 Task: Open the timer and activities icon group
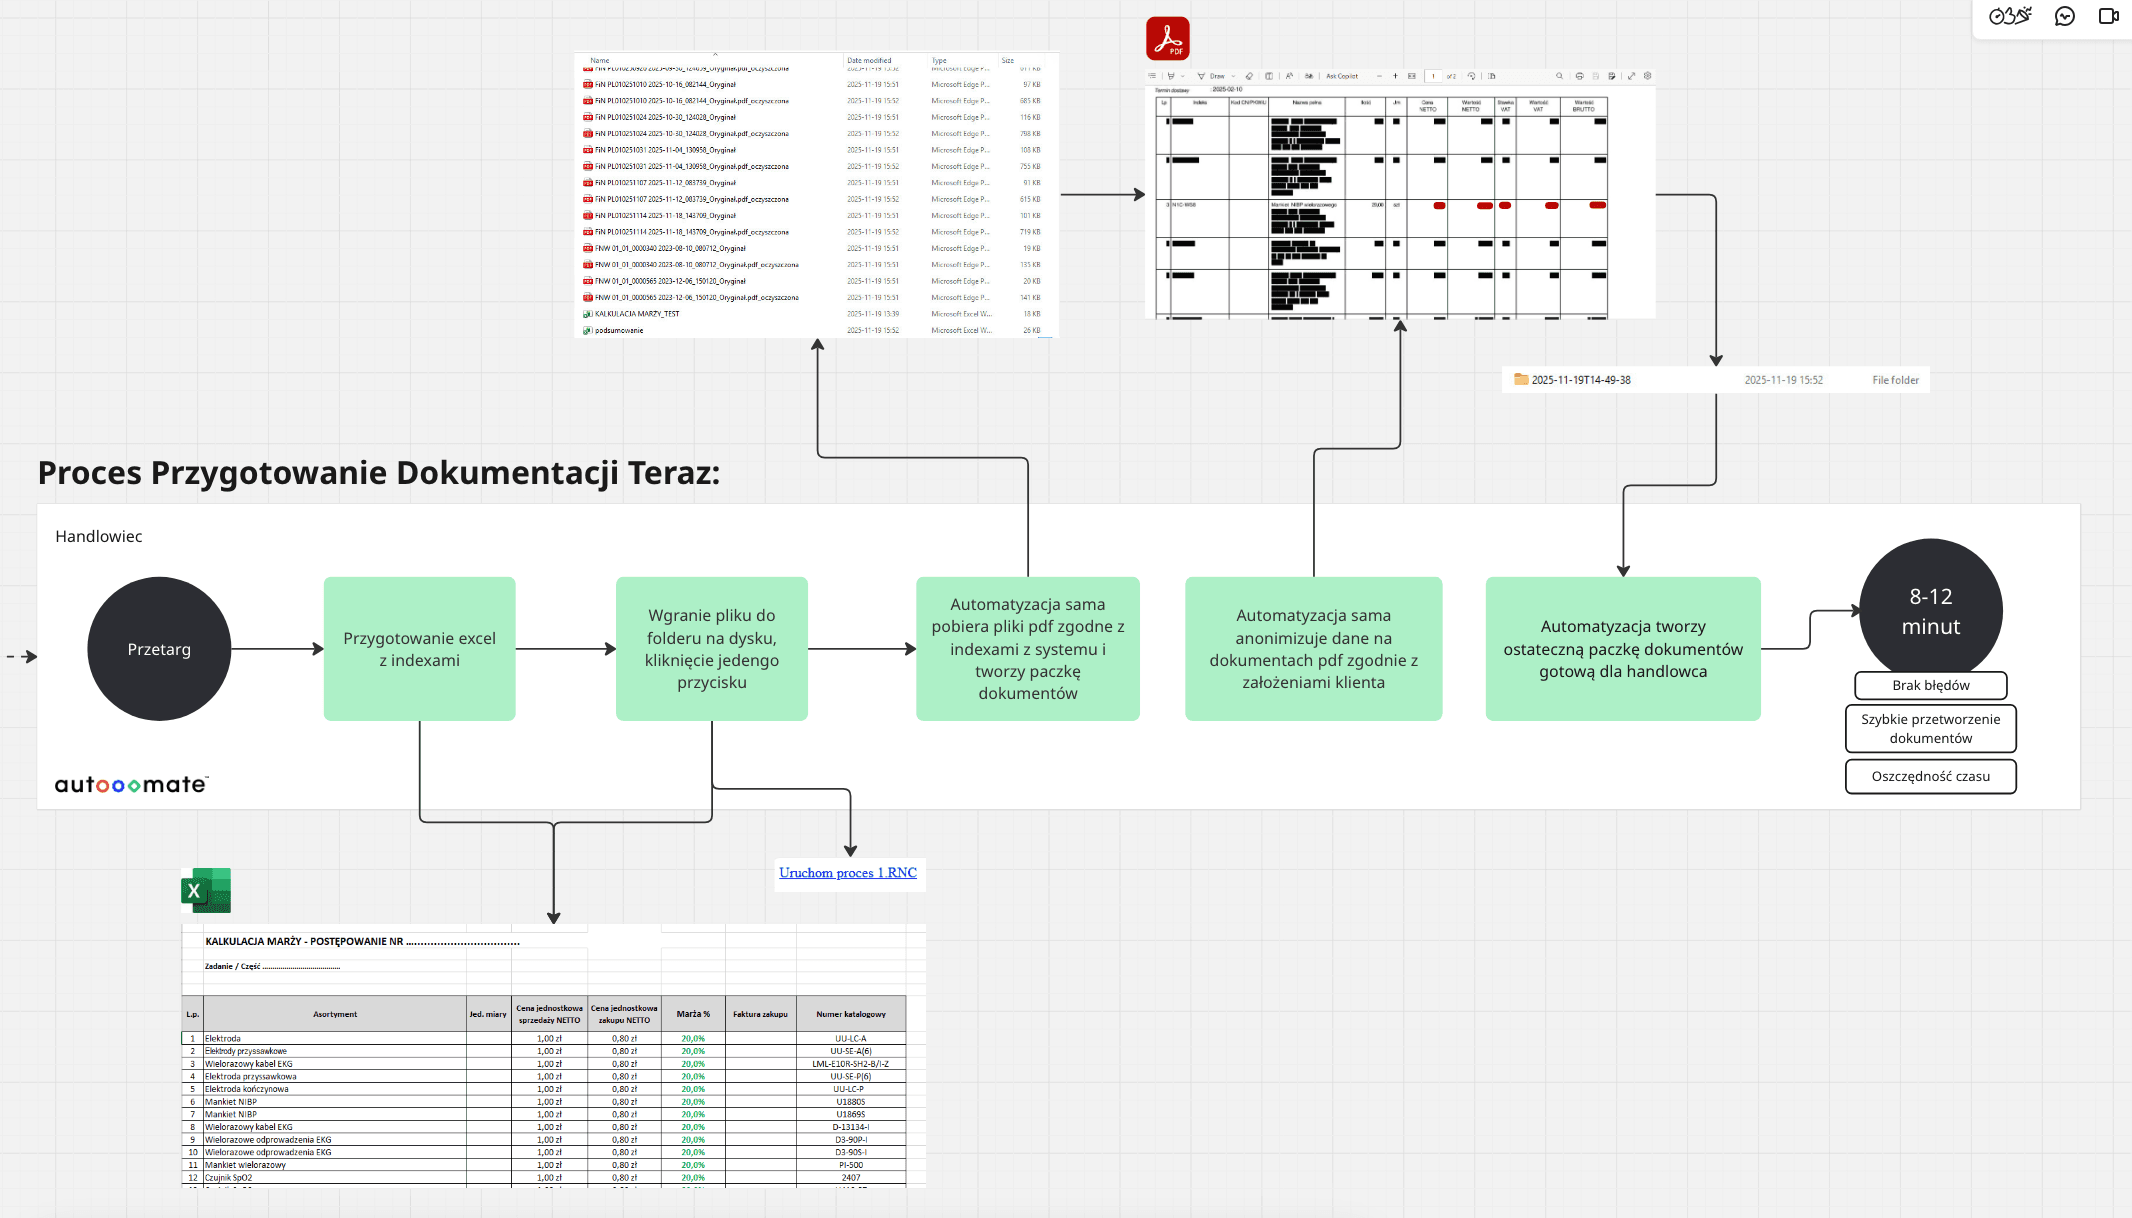(x=2010, y=16)
